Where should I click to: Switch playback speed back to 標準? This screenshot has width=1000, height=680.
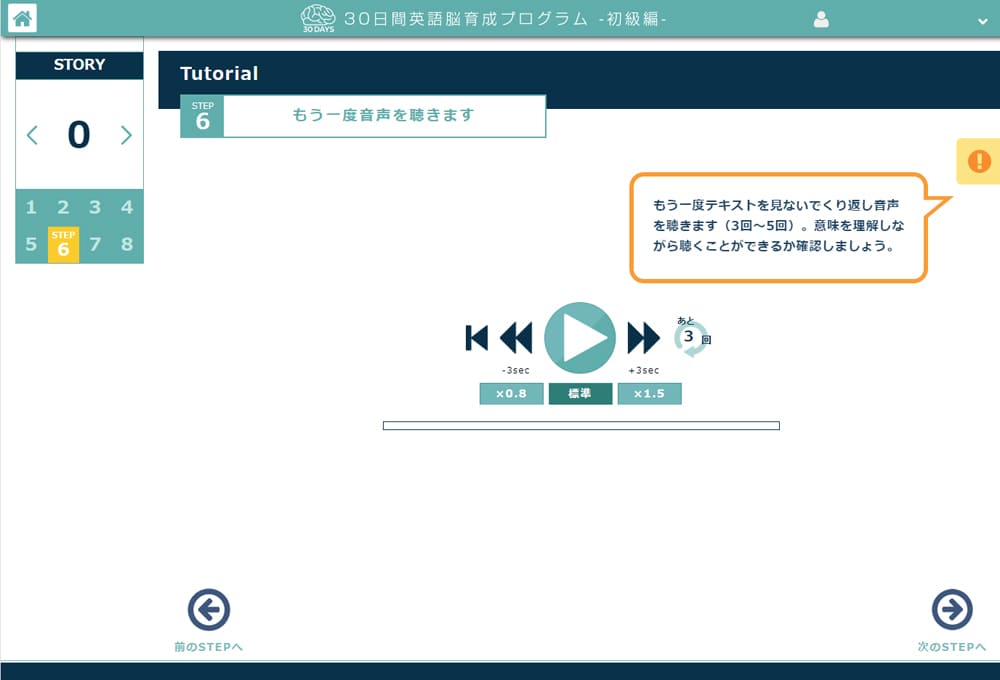pyautogui.click(x=580, y=394)
